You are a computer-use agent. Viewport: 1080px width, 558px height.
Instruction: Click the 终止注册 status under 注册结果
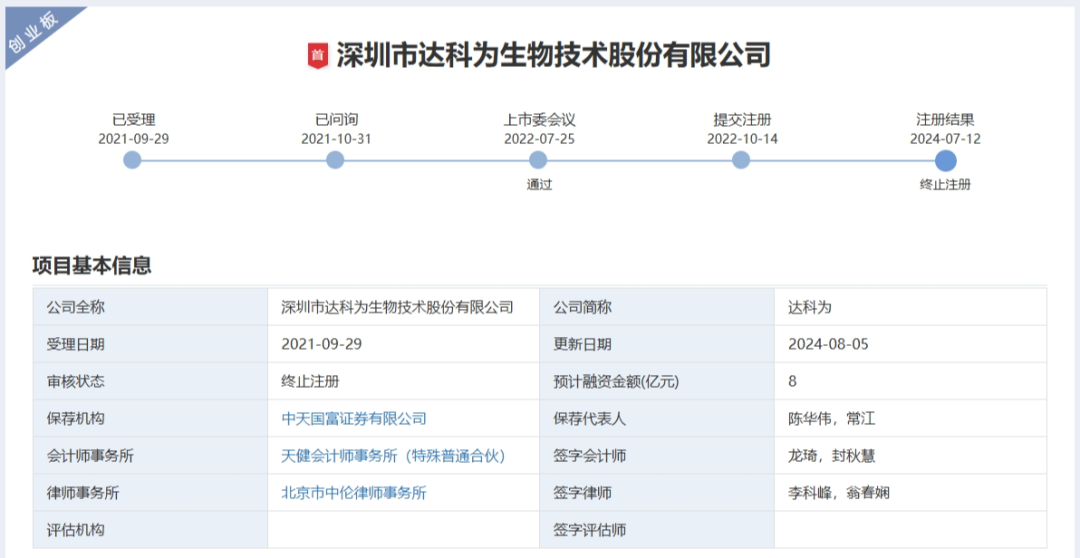click(945, 184)
